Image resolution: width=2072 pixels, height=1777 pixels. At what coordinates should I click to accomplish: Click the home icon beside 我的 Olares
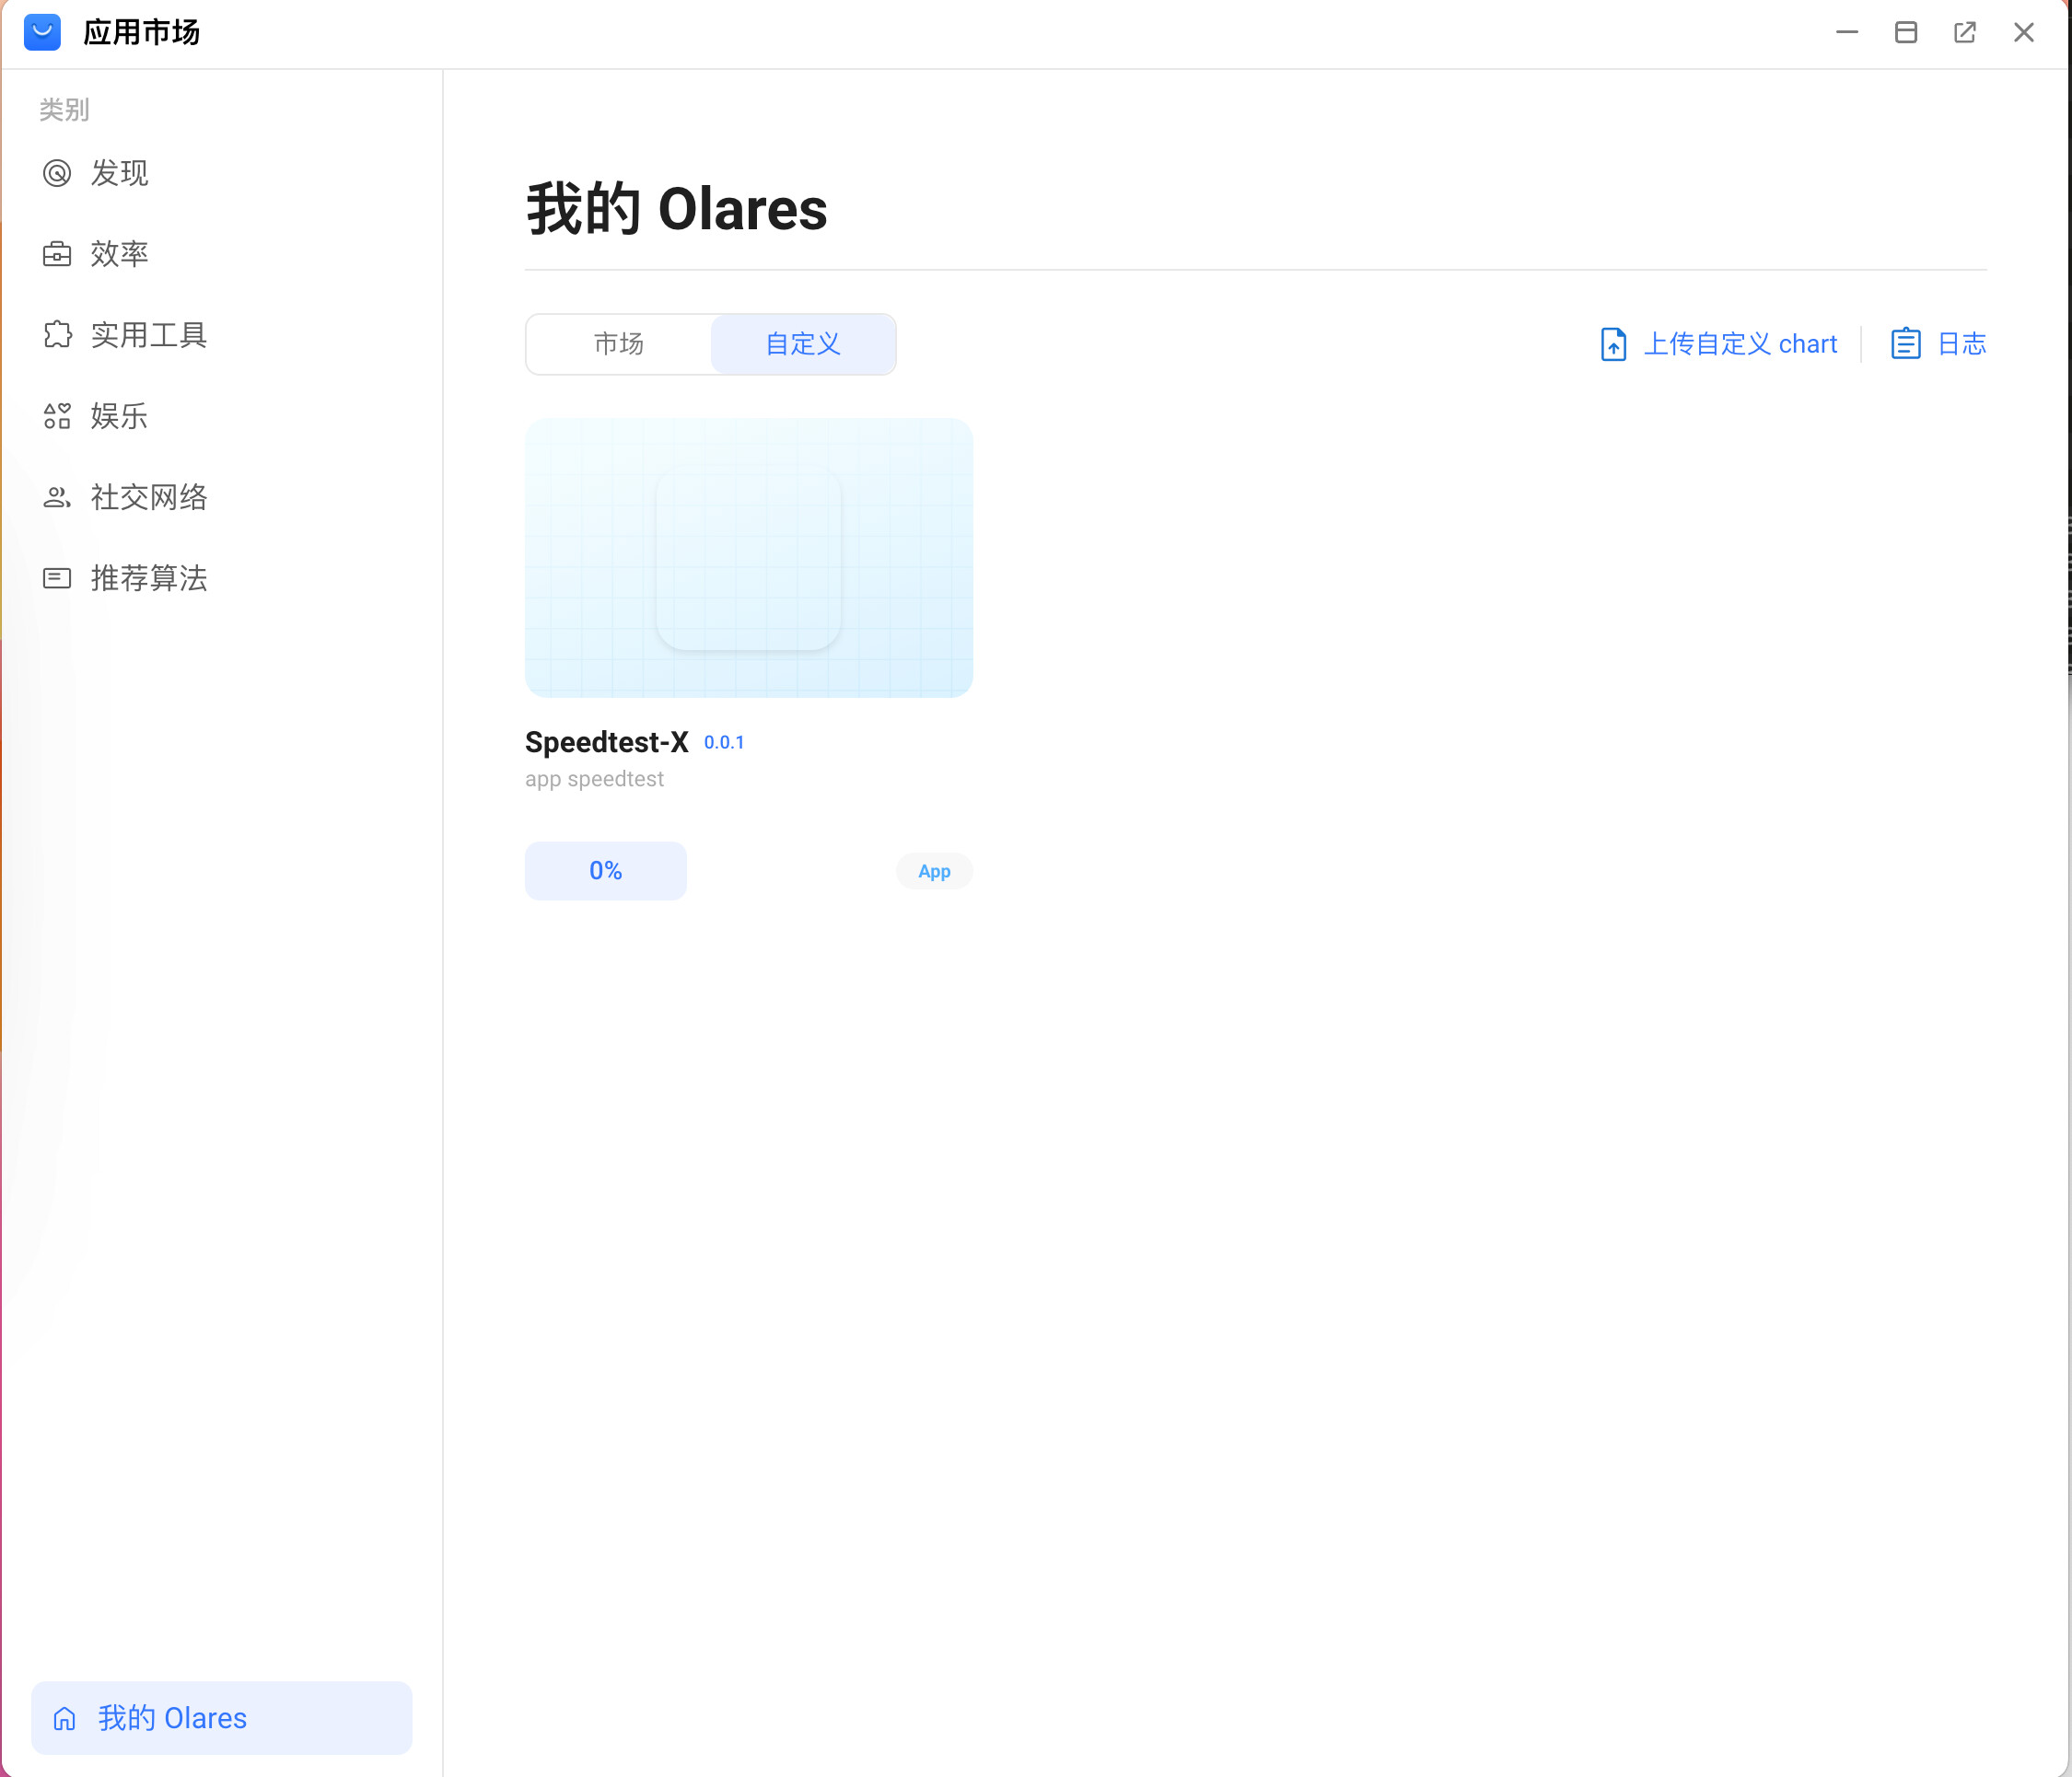pyautogui.click(x=65, y=1718)
